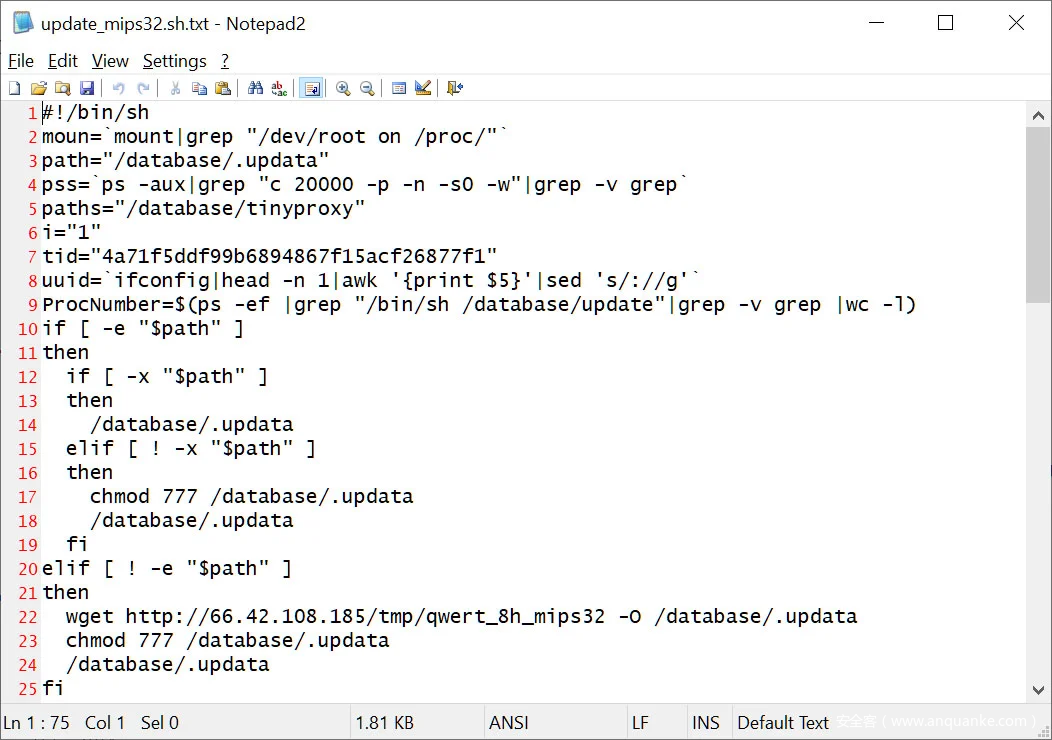Image resolution: width=1052 pixels, height=740 pixels.
Task: Click the Customize Schemes ruler icon
Action: pos(423,88)
